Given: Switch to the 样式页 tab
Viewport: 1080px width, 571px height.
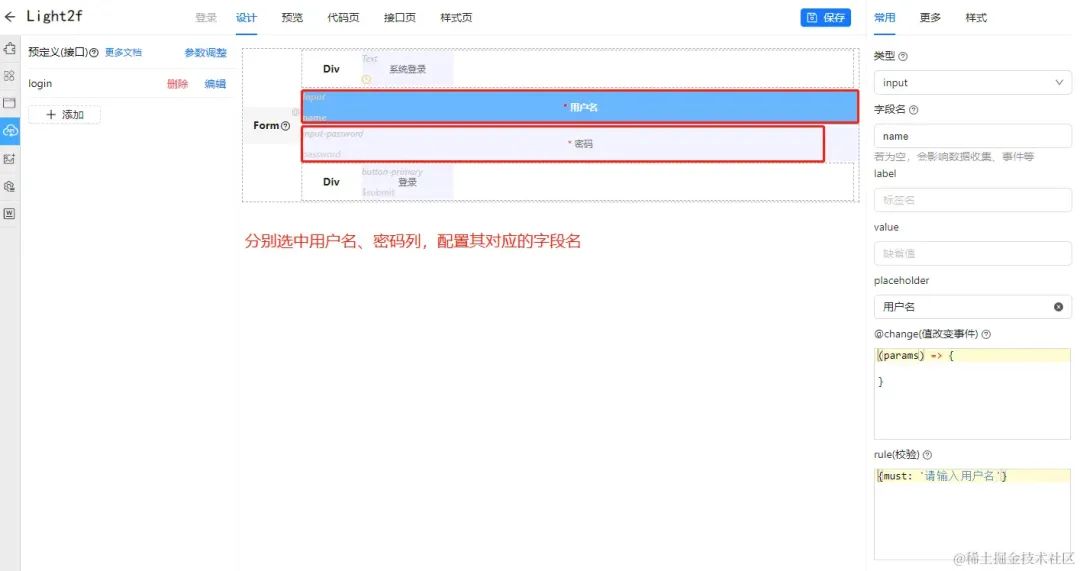Looking at the screenshot, I should click(x=456, y=18).
